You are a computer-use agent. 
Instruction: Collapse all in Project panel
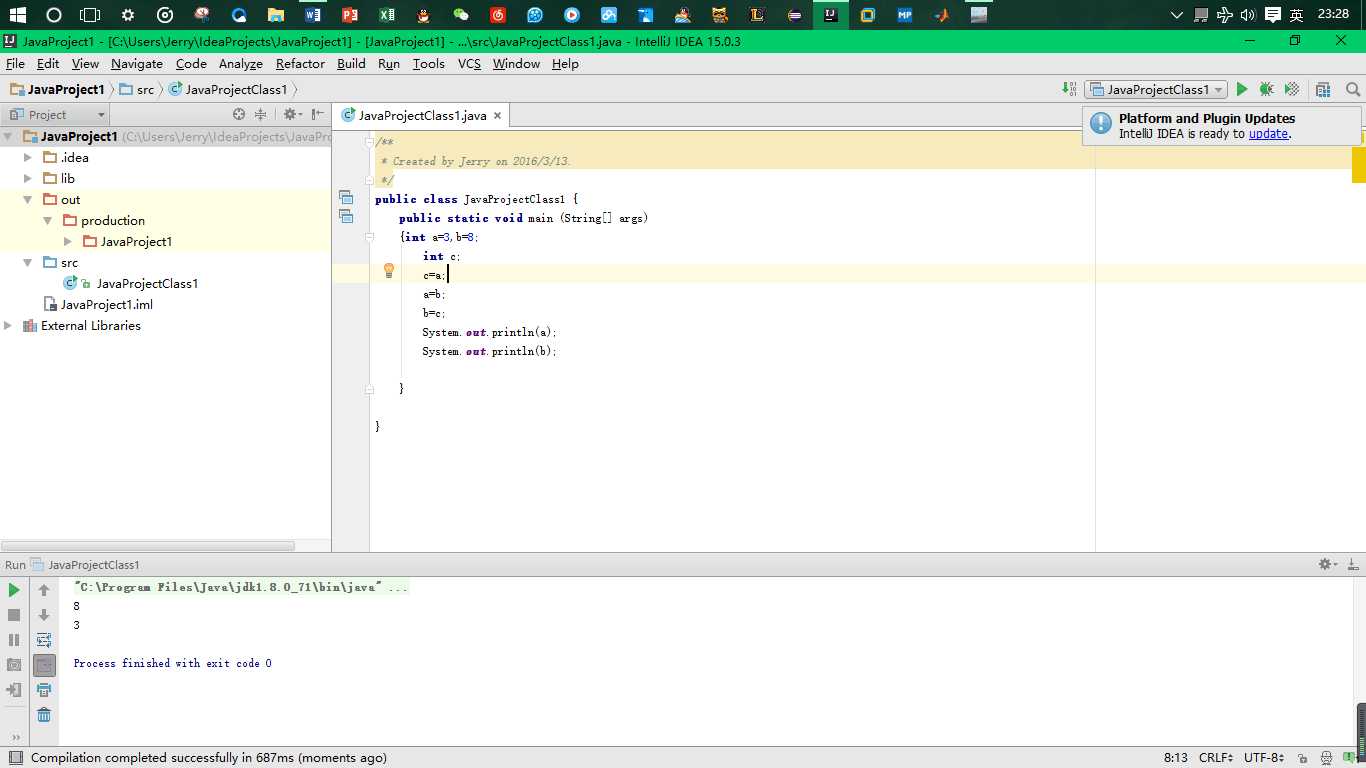pyautogui.click(x=261, y=114)
